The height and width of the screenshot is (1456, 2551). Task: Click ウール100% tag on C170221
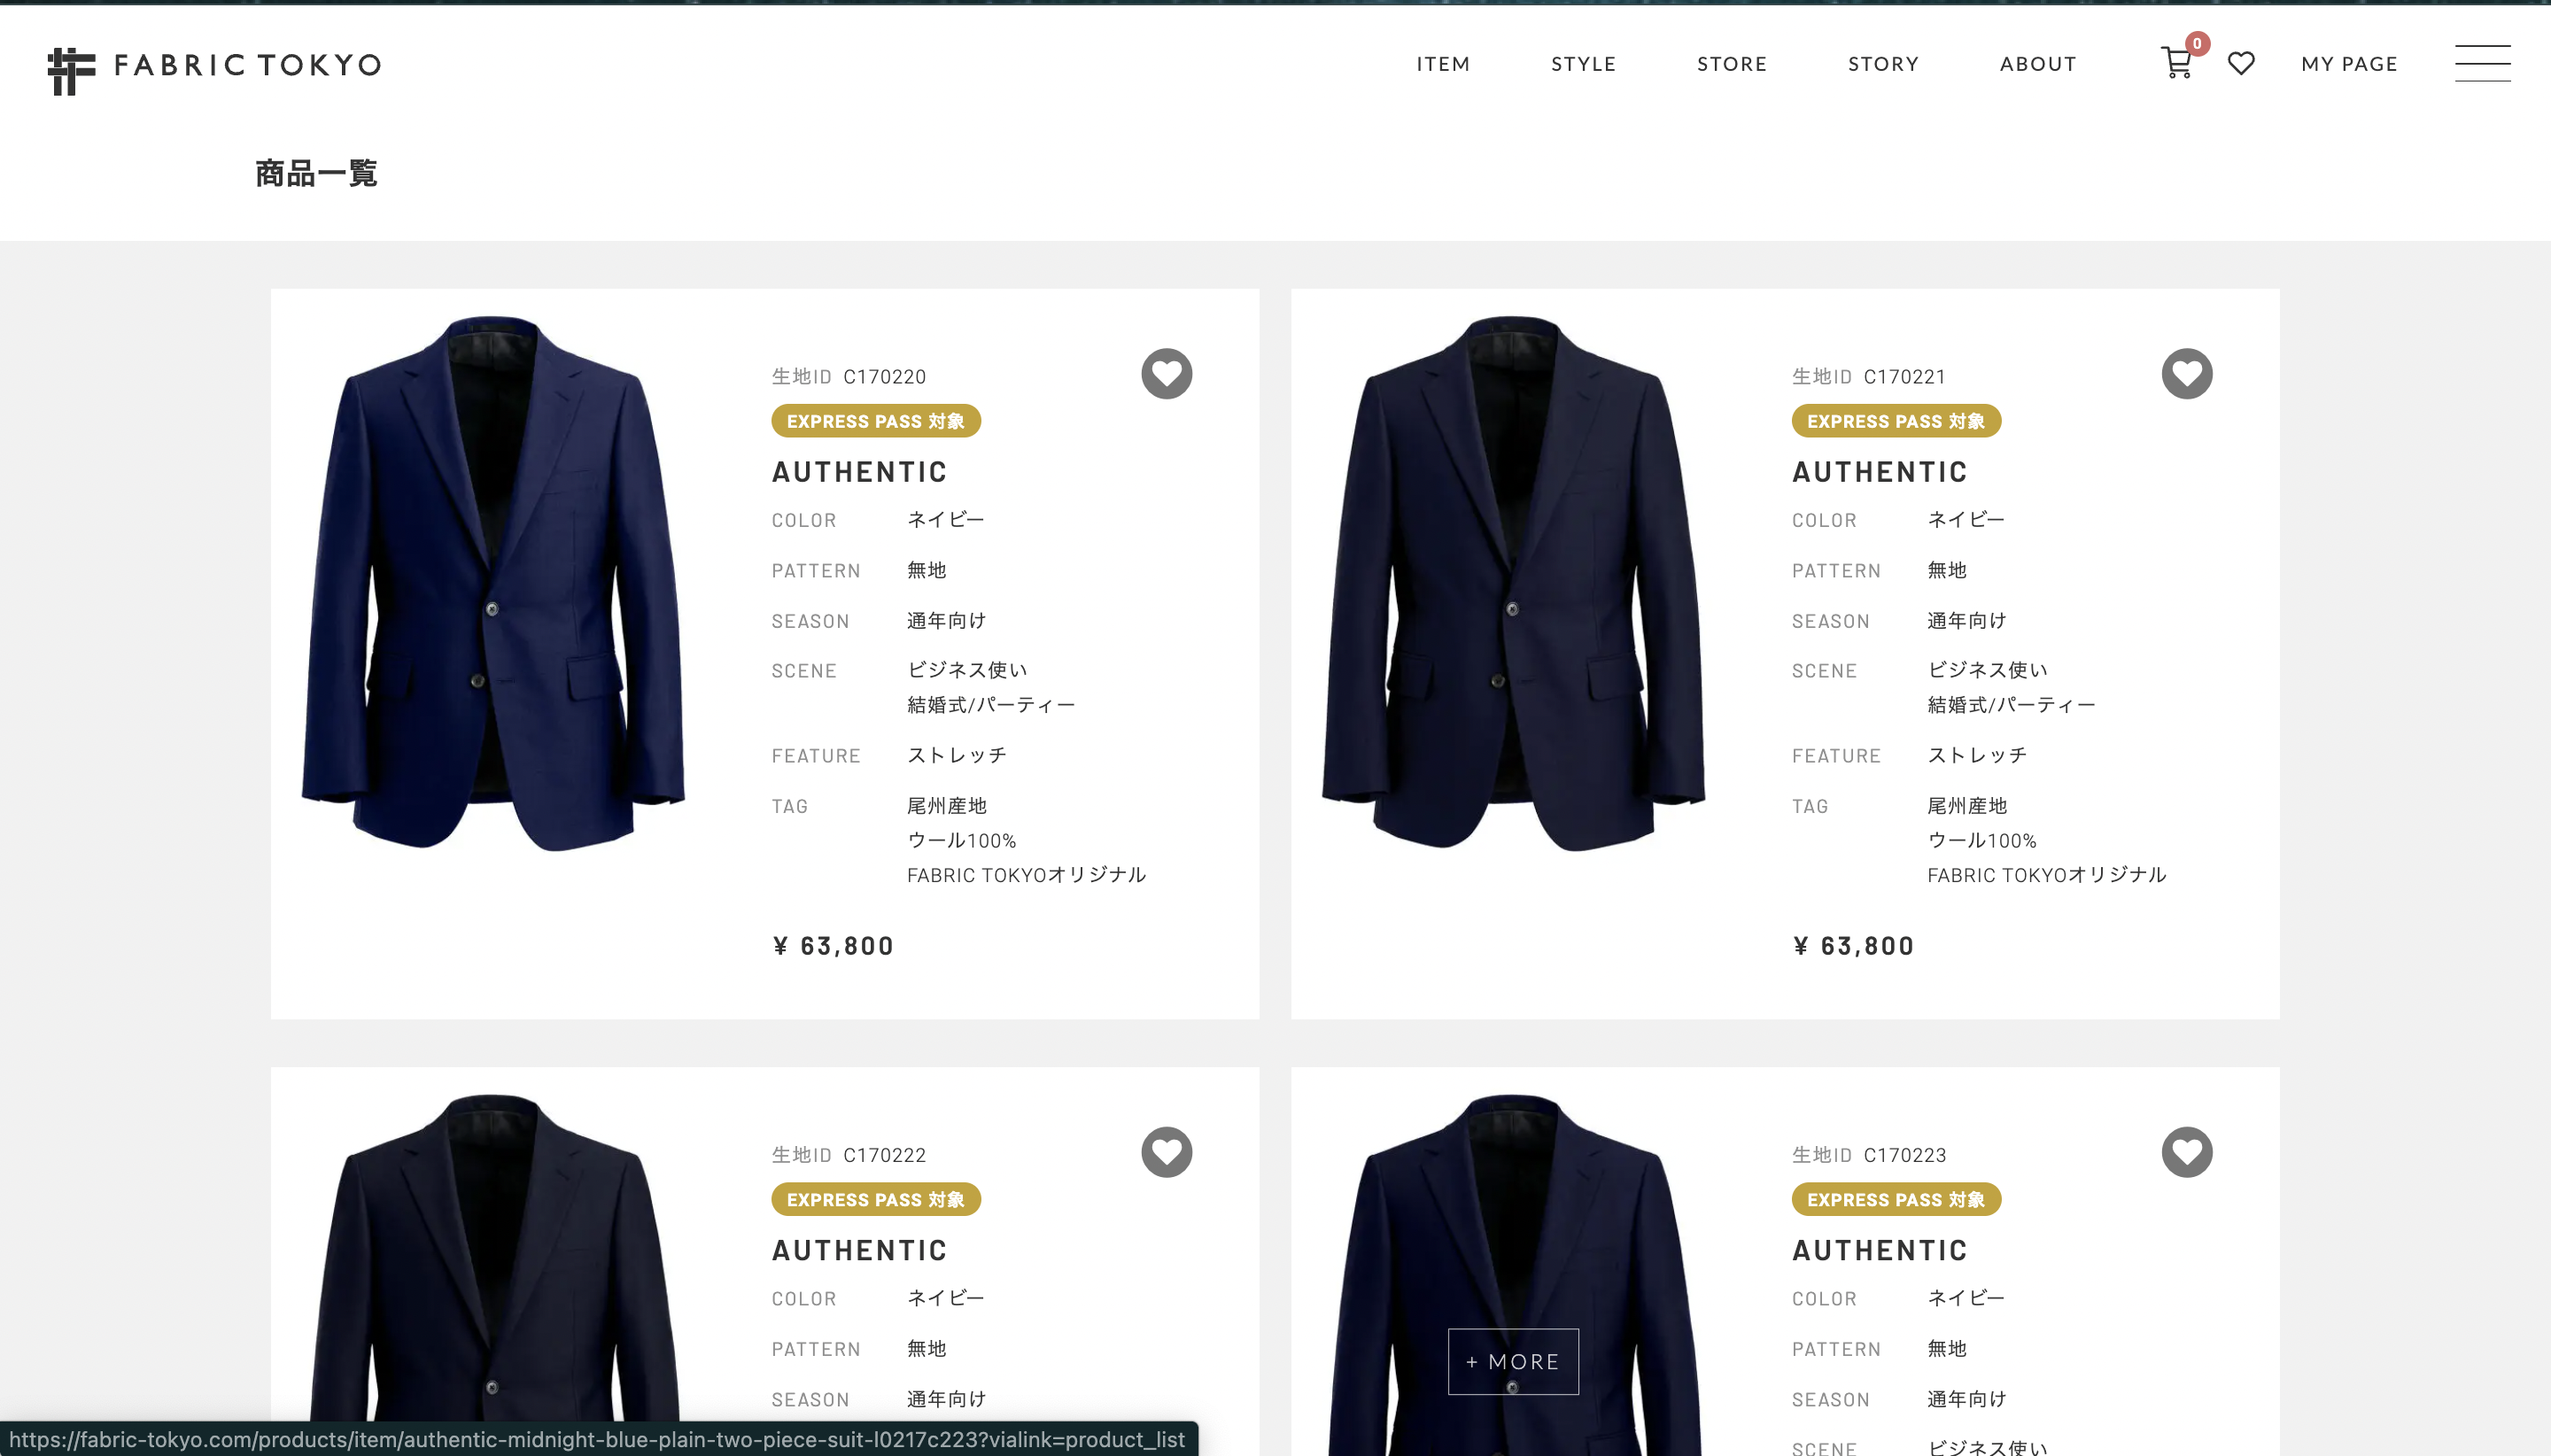(x=1982, y=841)
